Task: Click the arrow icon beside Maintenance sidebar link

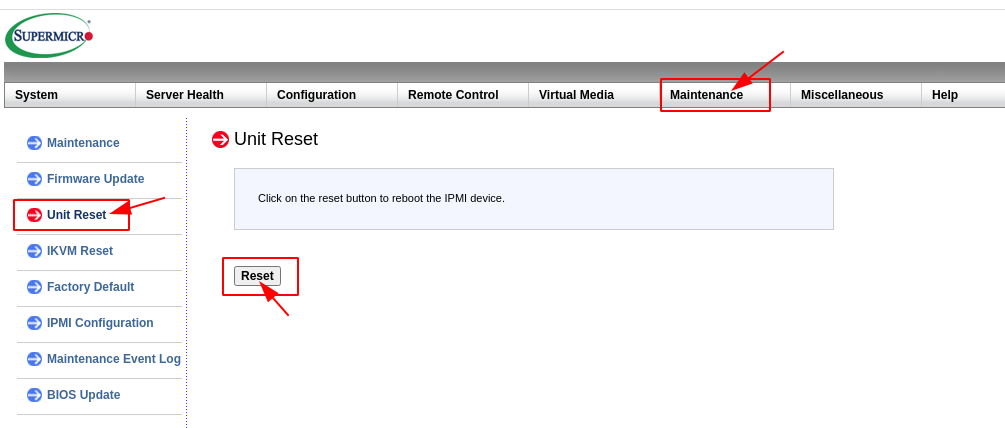Action: tap(34, 143)
